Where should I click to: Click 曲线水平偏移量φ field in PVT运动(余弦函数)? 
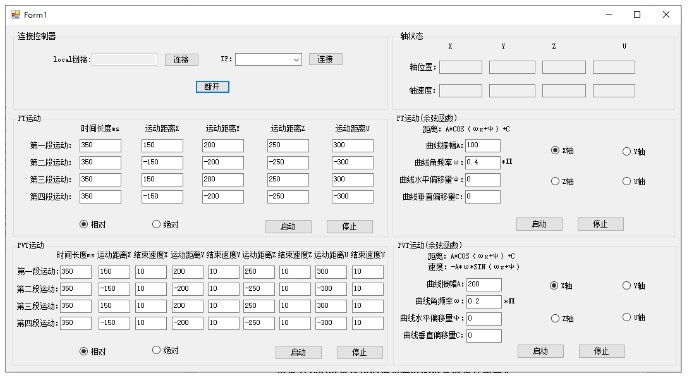point(484,319)
